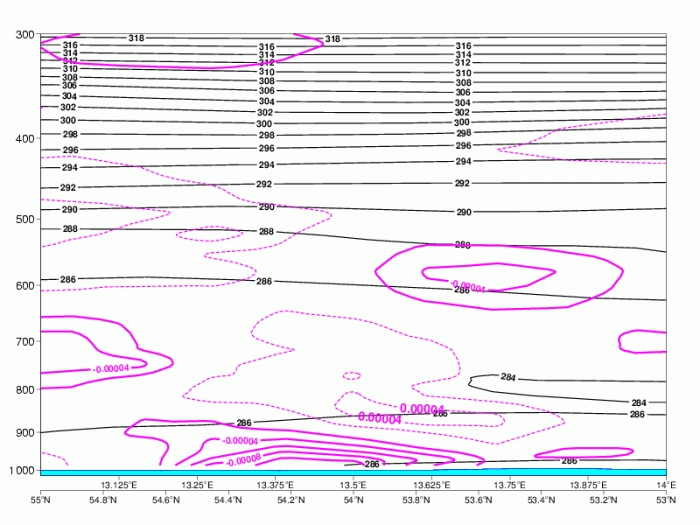Click the 13.875°E longitude label
The width and height of the screenshot is (700, 525).
pyautogui.click(x=590, y=484)
